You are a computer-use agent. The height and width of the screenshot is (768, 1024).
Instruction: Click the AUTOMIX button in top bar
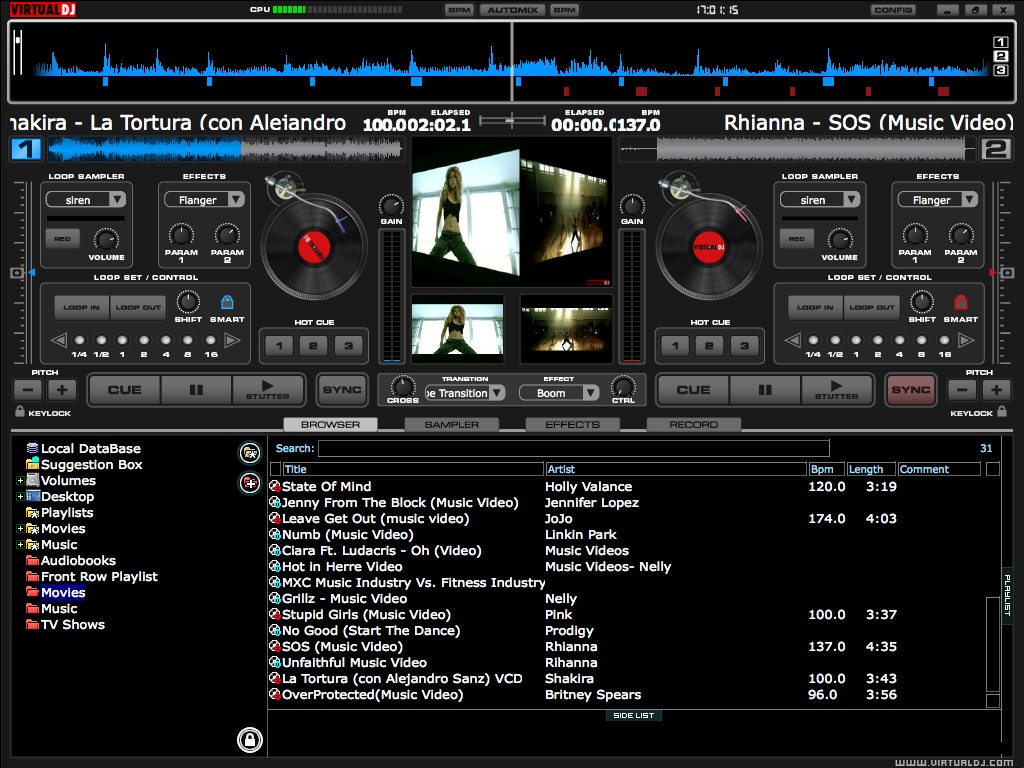[511, 10]
